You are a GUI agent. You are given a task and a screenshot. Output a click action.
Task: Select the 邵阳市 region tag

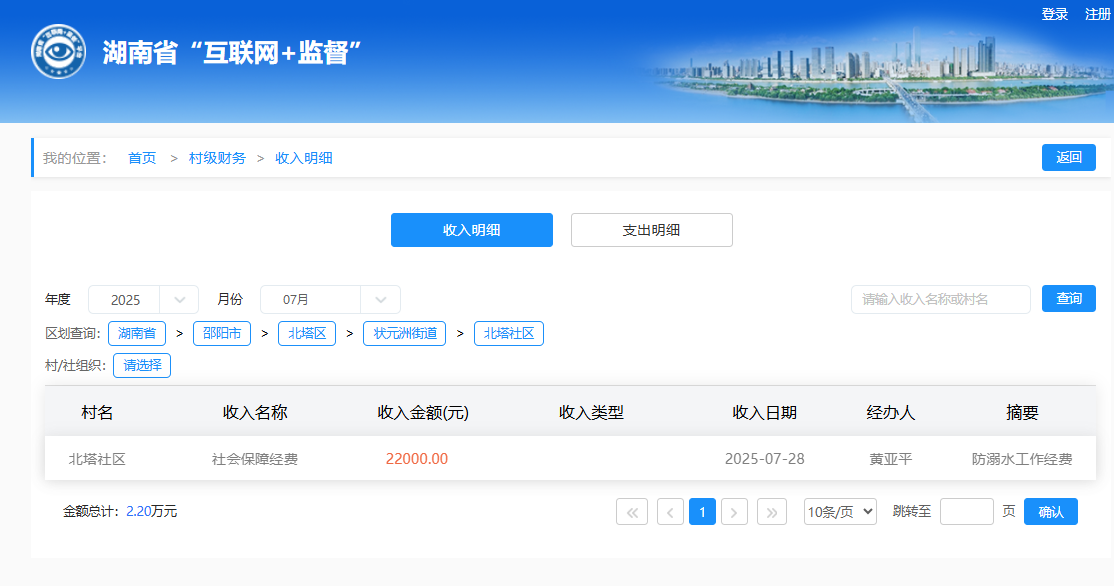[221, 334]
